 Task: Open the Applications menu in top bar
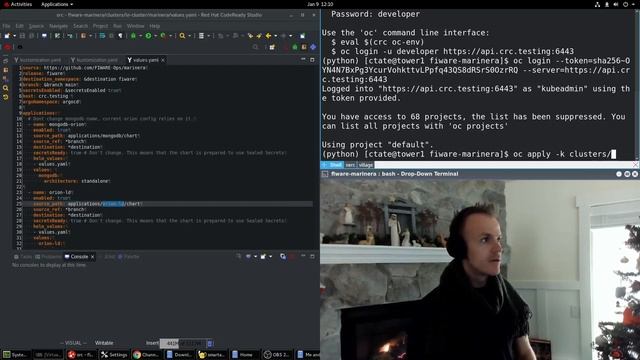(57, 4)
